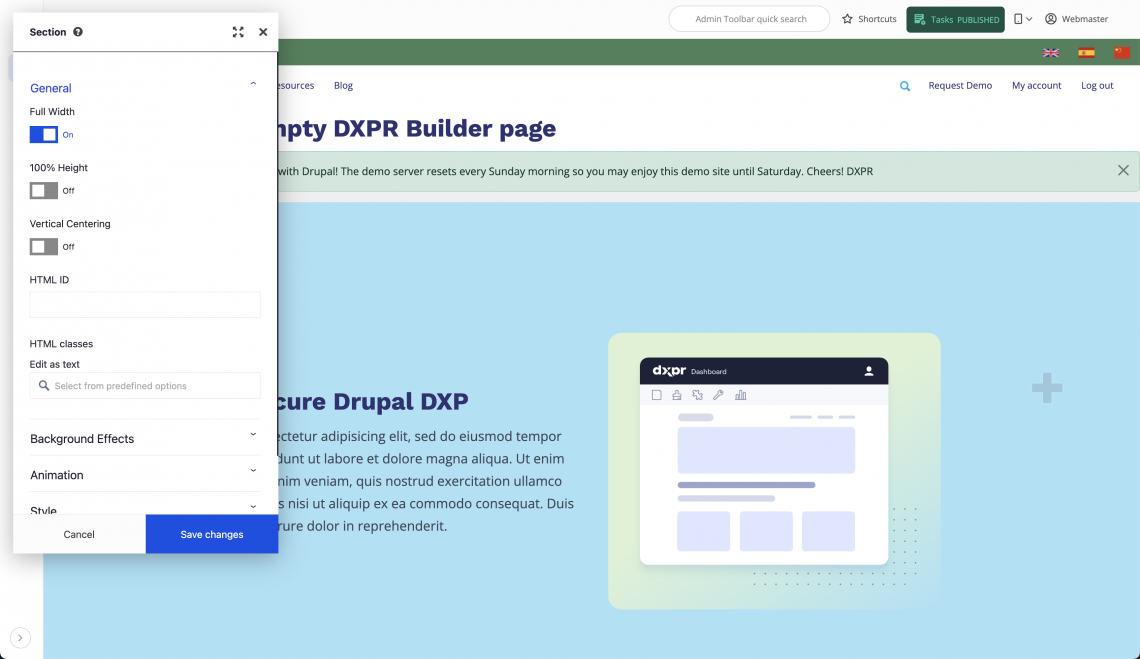This screenshot has height=659, width=1140.
Task: Collapse the General section
Action: pyautogui.click(x=145, y=88)
